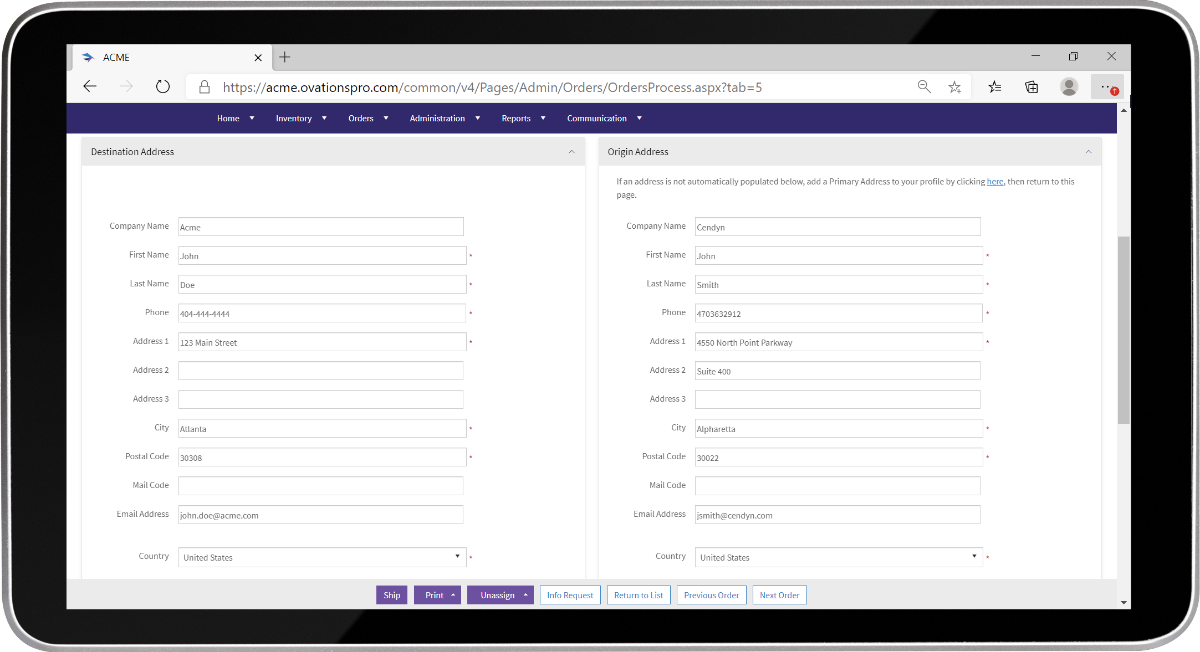Click destination First Name field
Viewport: 1200px width, 652px height.
tap(322, 256)
